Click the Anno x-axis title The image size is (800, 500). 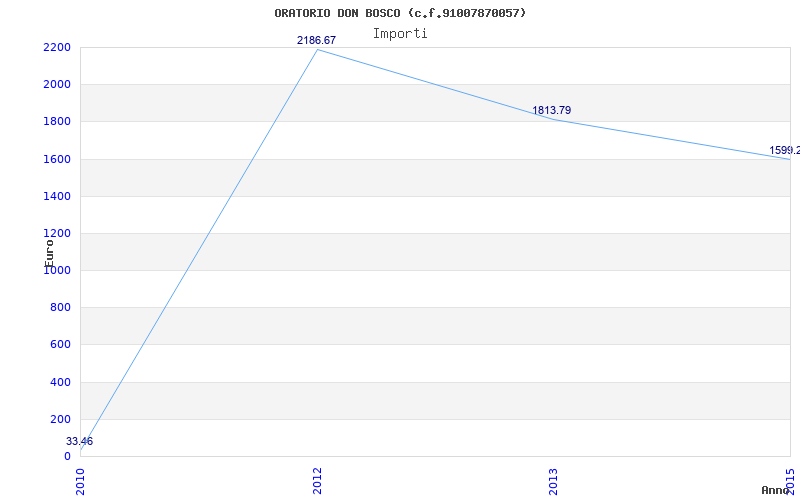tap(775, 491)
